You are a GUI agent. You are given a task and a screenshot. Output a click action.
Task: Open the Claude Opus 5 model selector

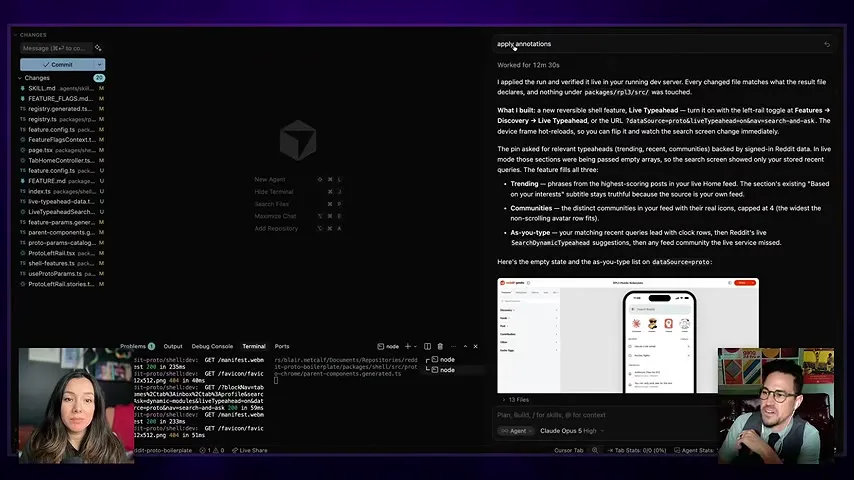[572, 431]
